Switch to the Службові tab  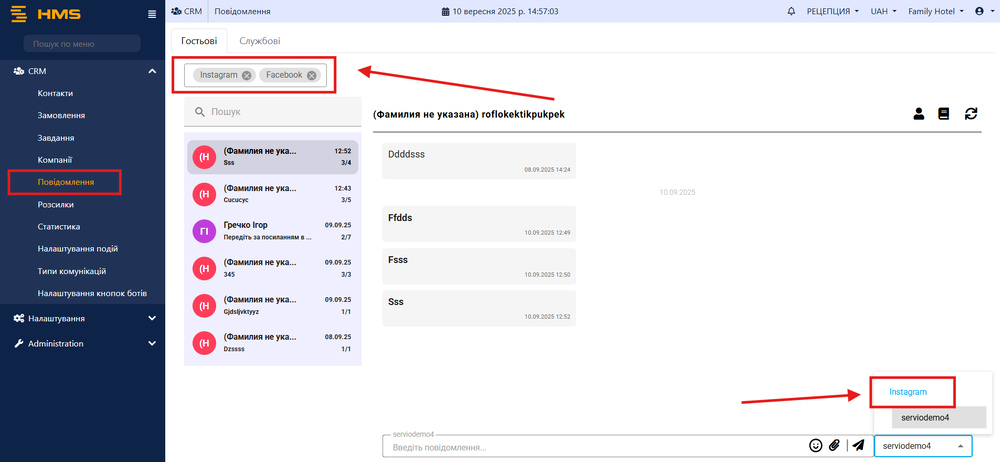click(x=259, y=41)
